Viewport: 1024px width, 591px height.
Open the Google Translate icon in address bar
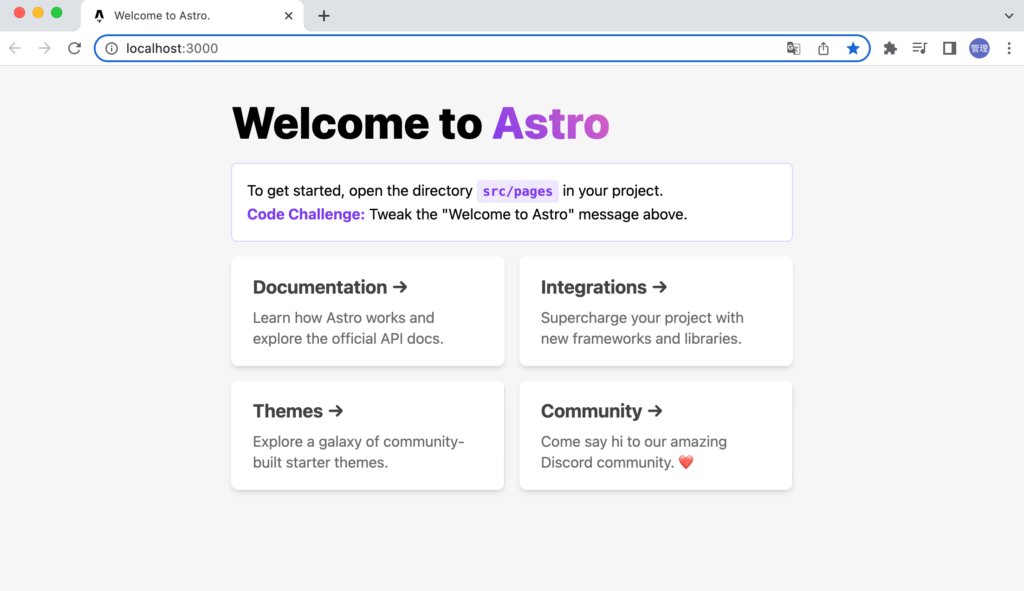(x=793, y=47)
